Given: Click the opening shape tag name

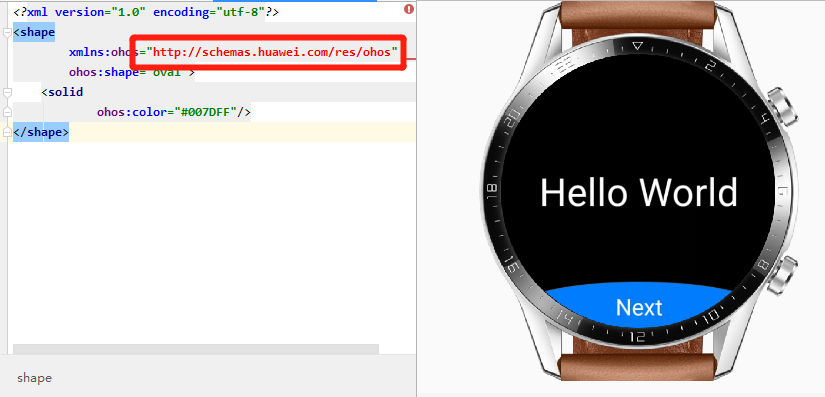Looking at the screenshot, I should (x=37, y=33).
